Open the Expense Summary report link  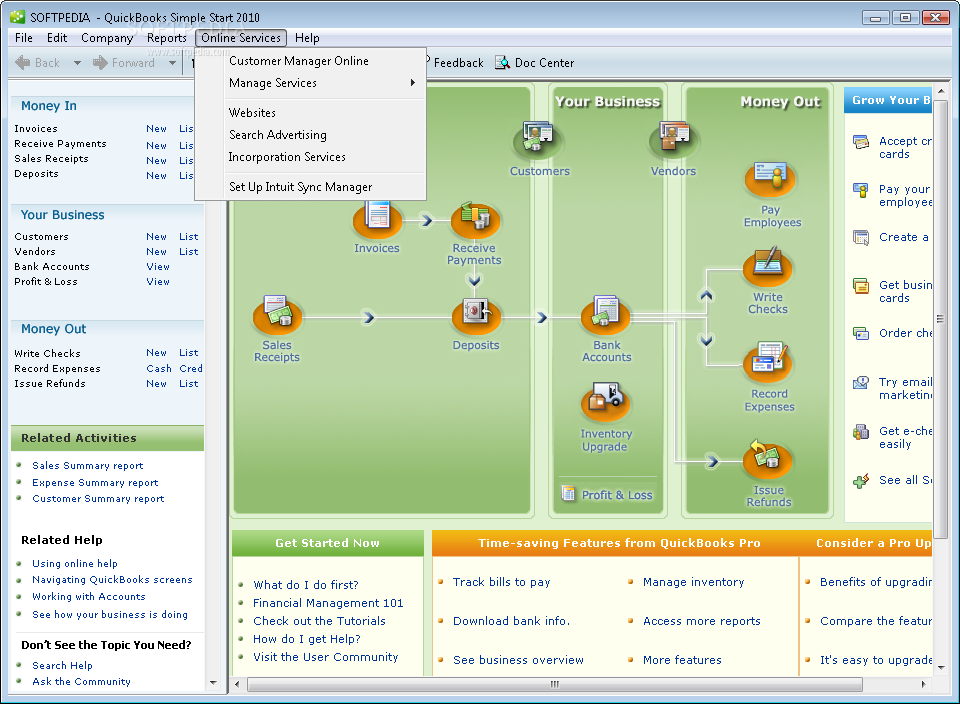[95, 482]
